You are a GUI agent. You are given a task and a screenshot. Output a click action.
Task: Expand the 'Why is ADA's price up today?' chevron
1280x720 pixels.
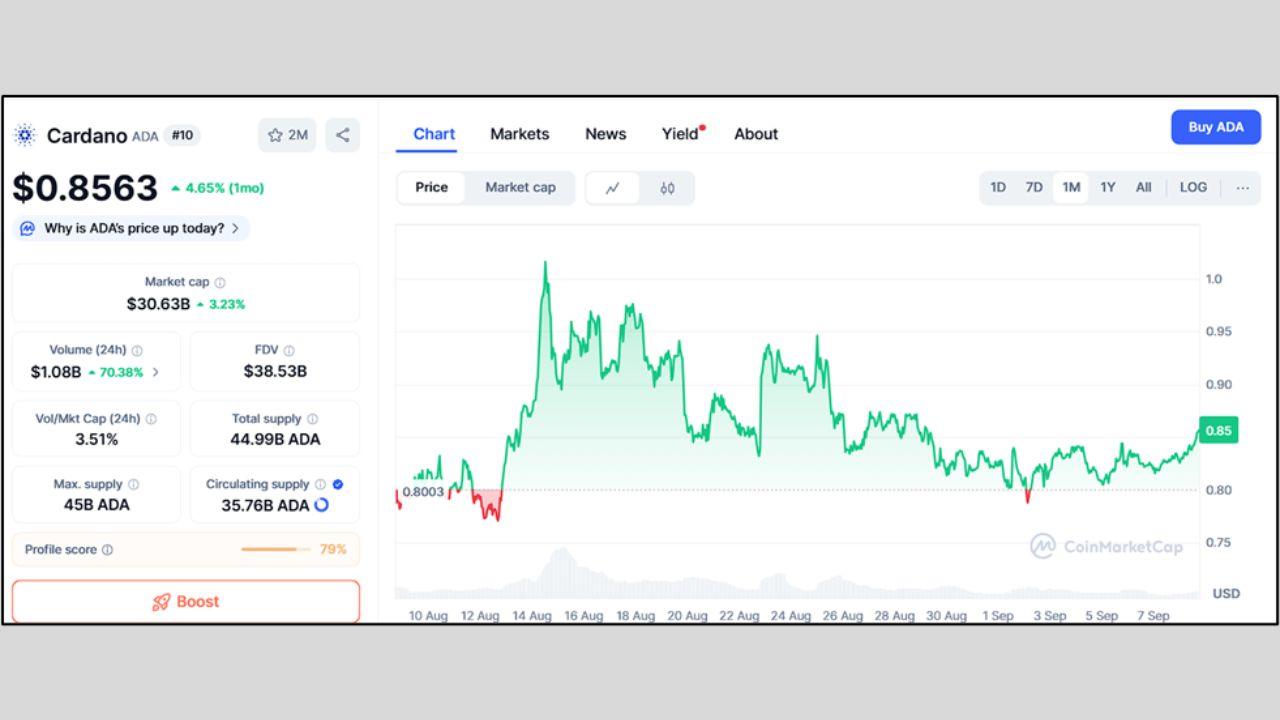(236, 228)
